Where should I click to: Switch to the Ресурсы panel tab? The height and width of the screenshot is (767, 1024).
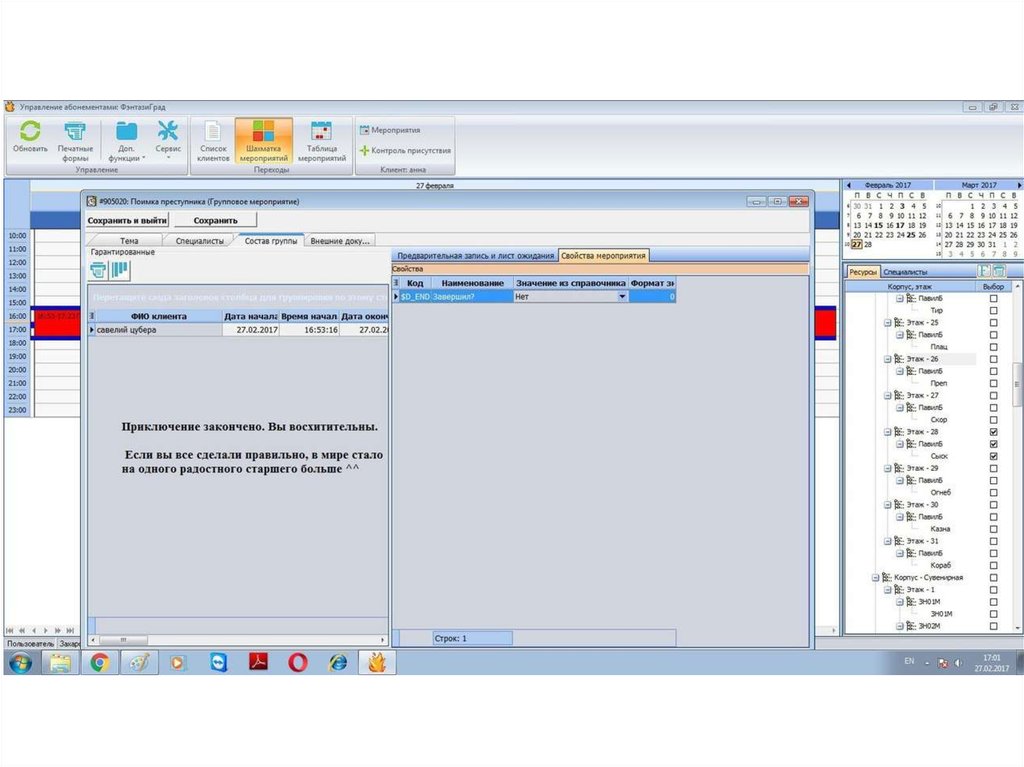click(x=863, y=272)
